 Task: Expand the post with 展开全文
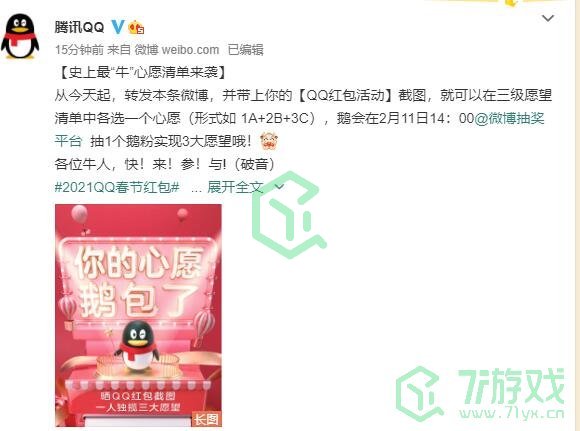pos(235,187)
